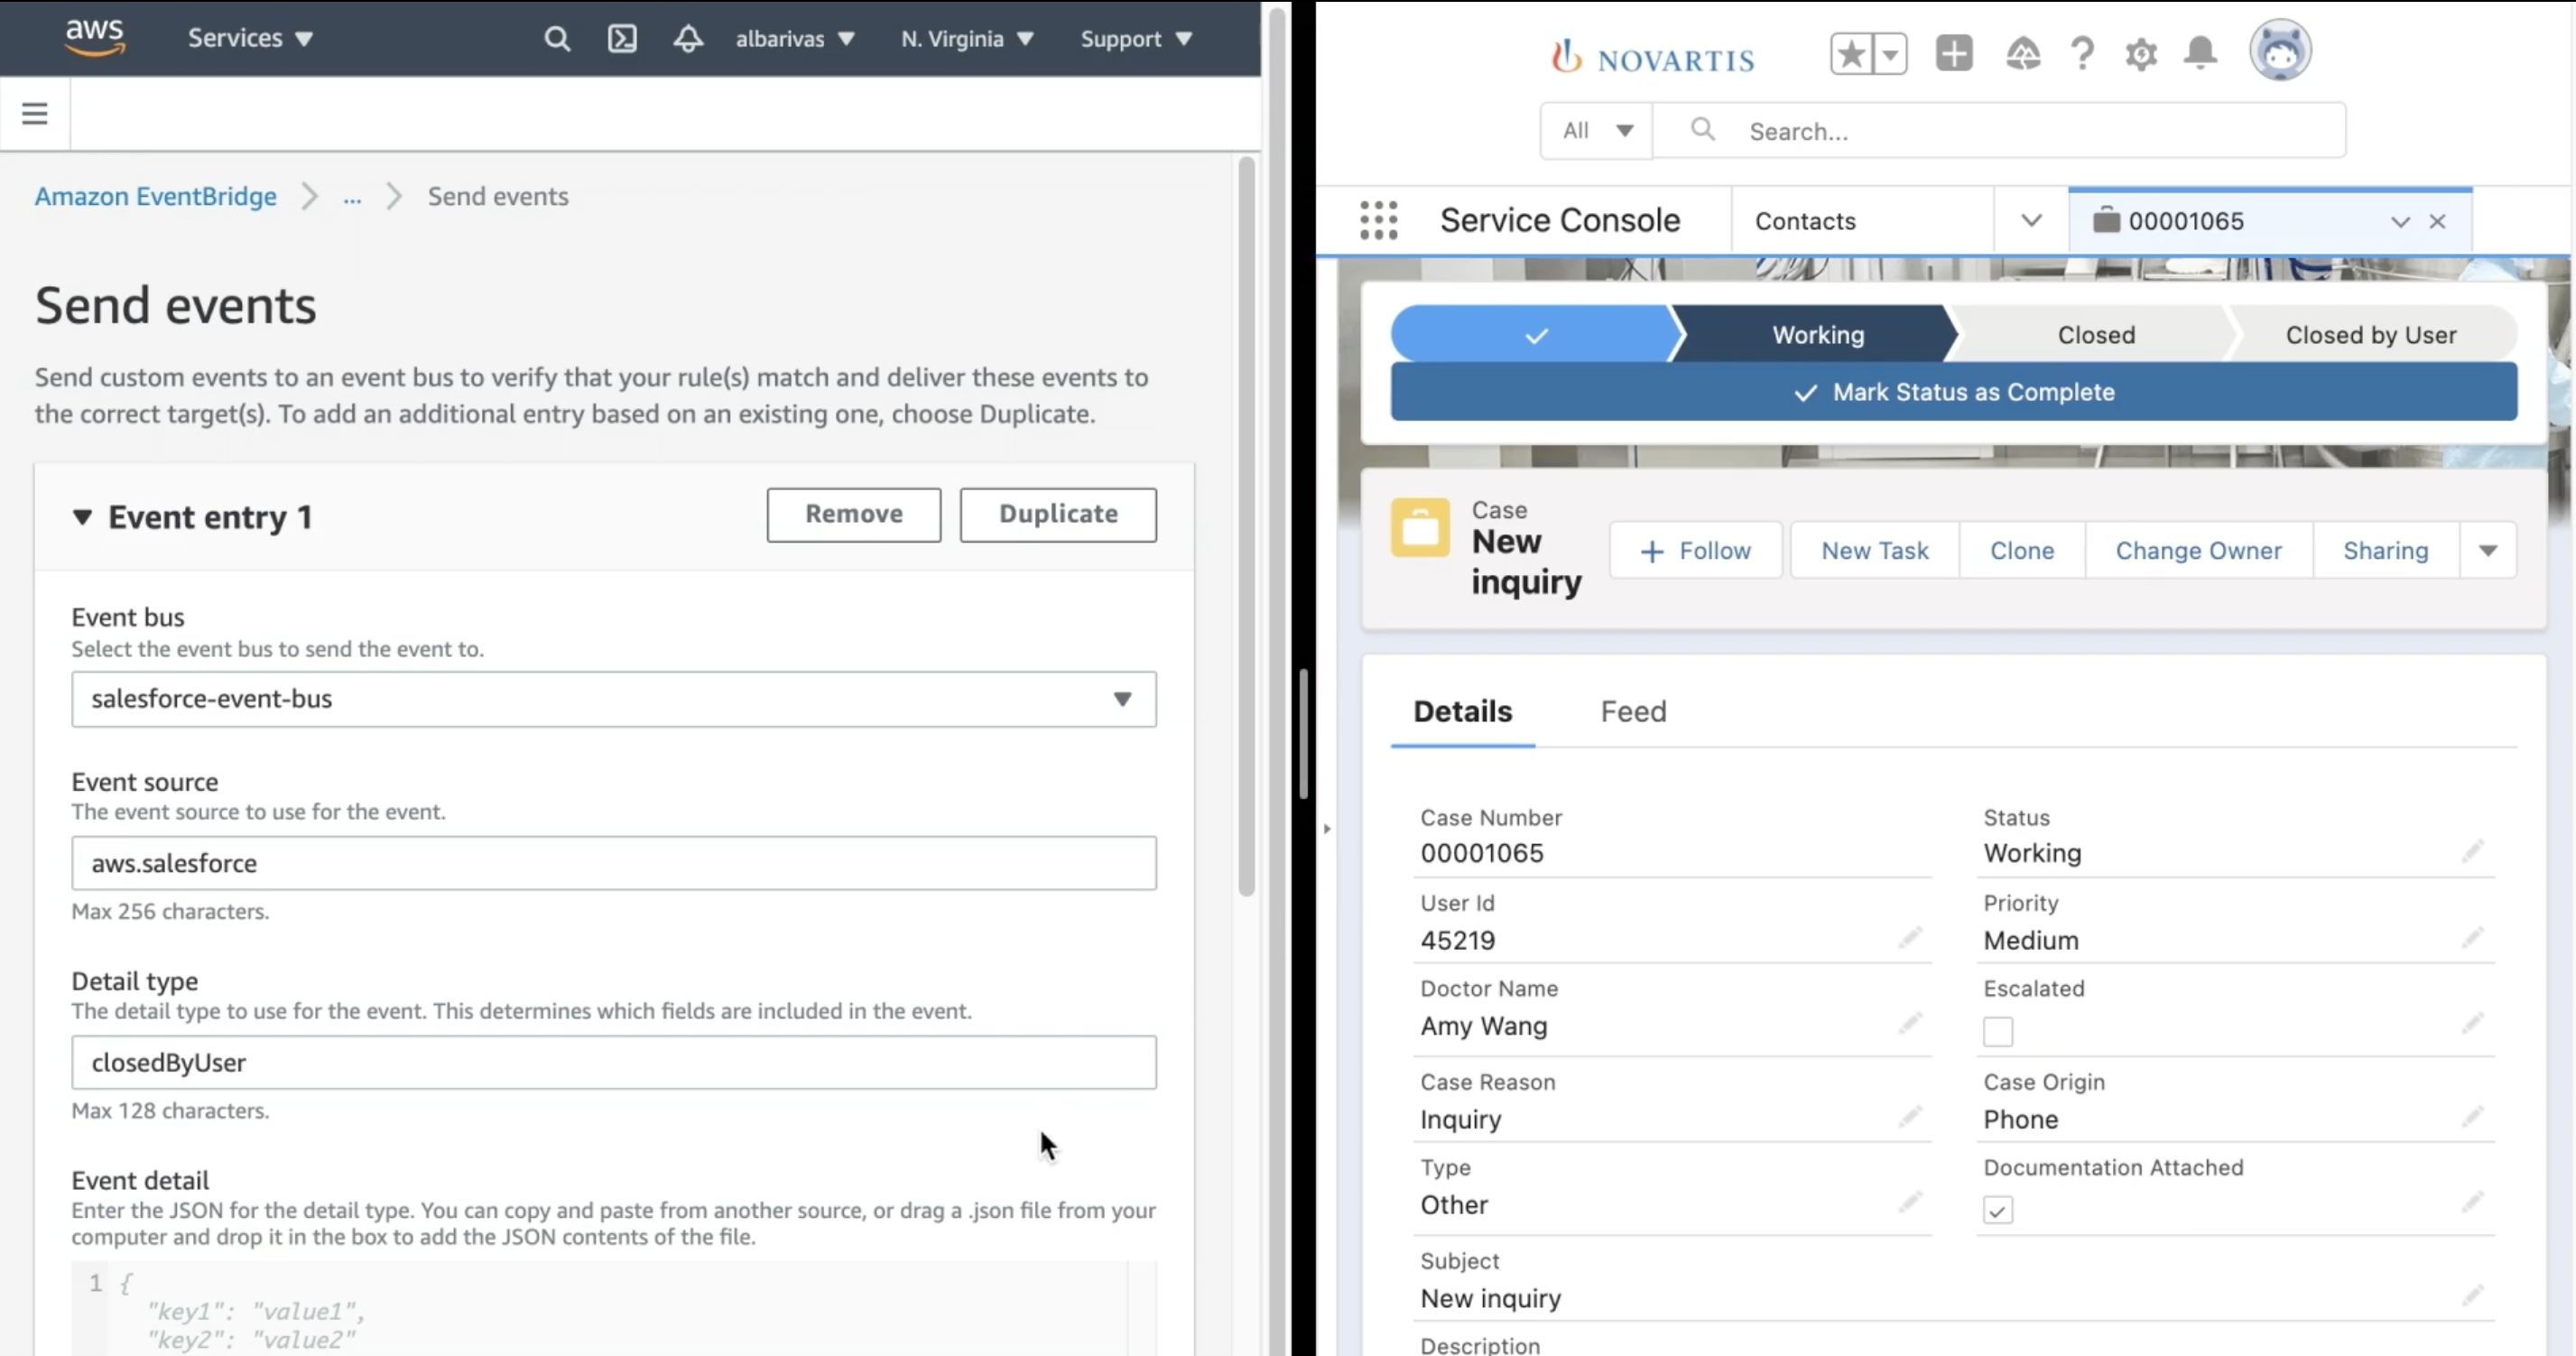This screenshot has height=1356, width=2576.
Task: Launch AWS CloudShell terminal icon
Action: [622, 39]
